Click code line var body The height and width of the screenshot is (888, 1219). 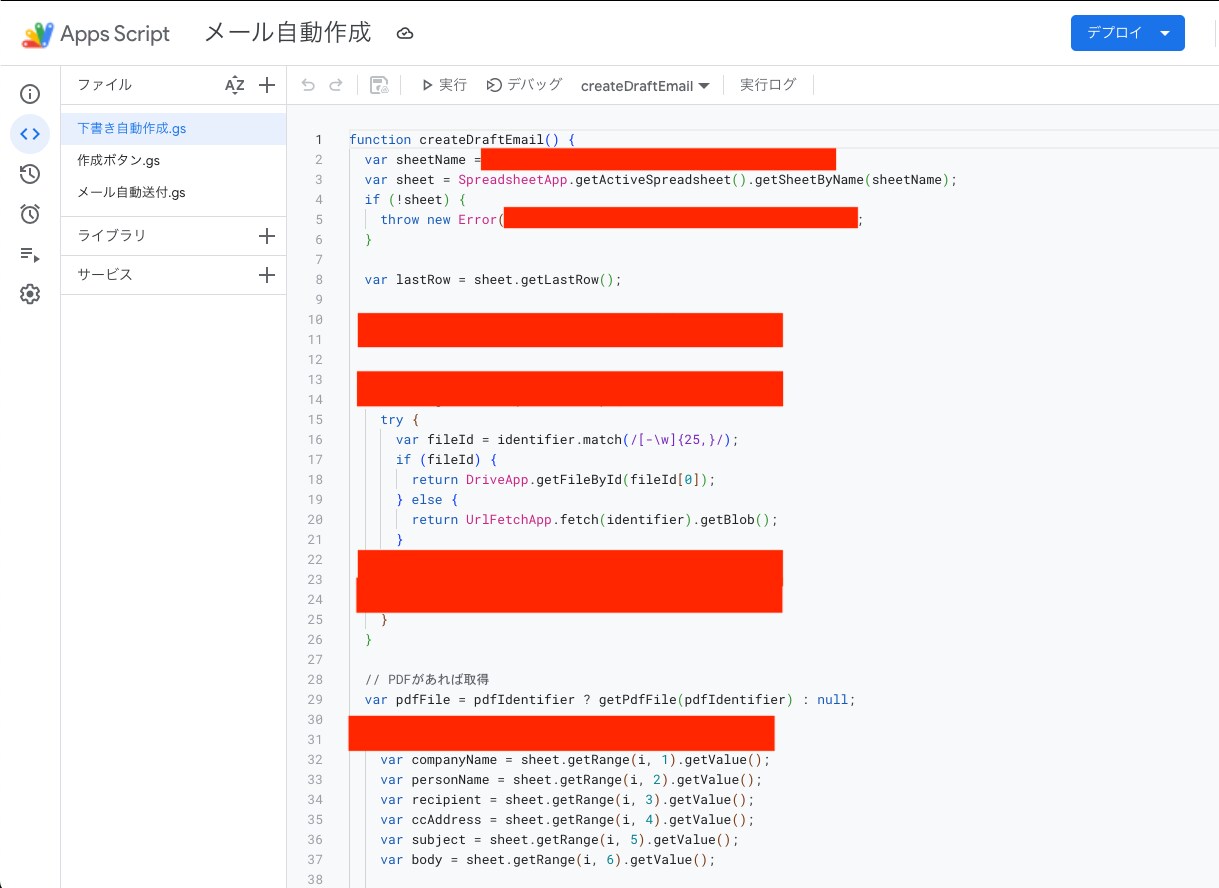click(549, 860)
